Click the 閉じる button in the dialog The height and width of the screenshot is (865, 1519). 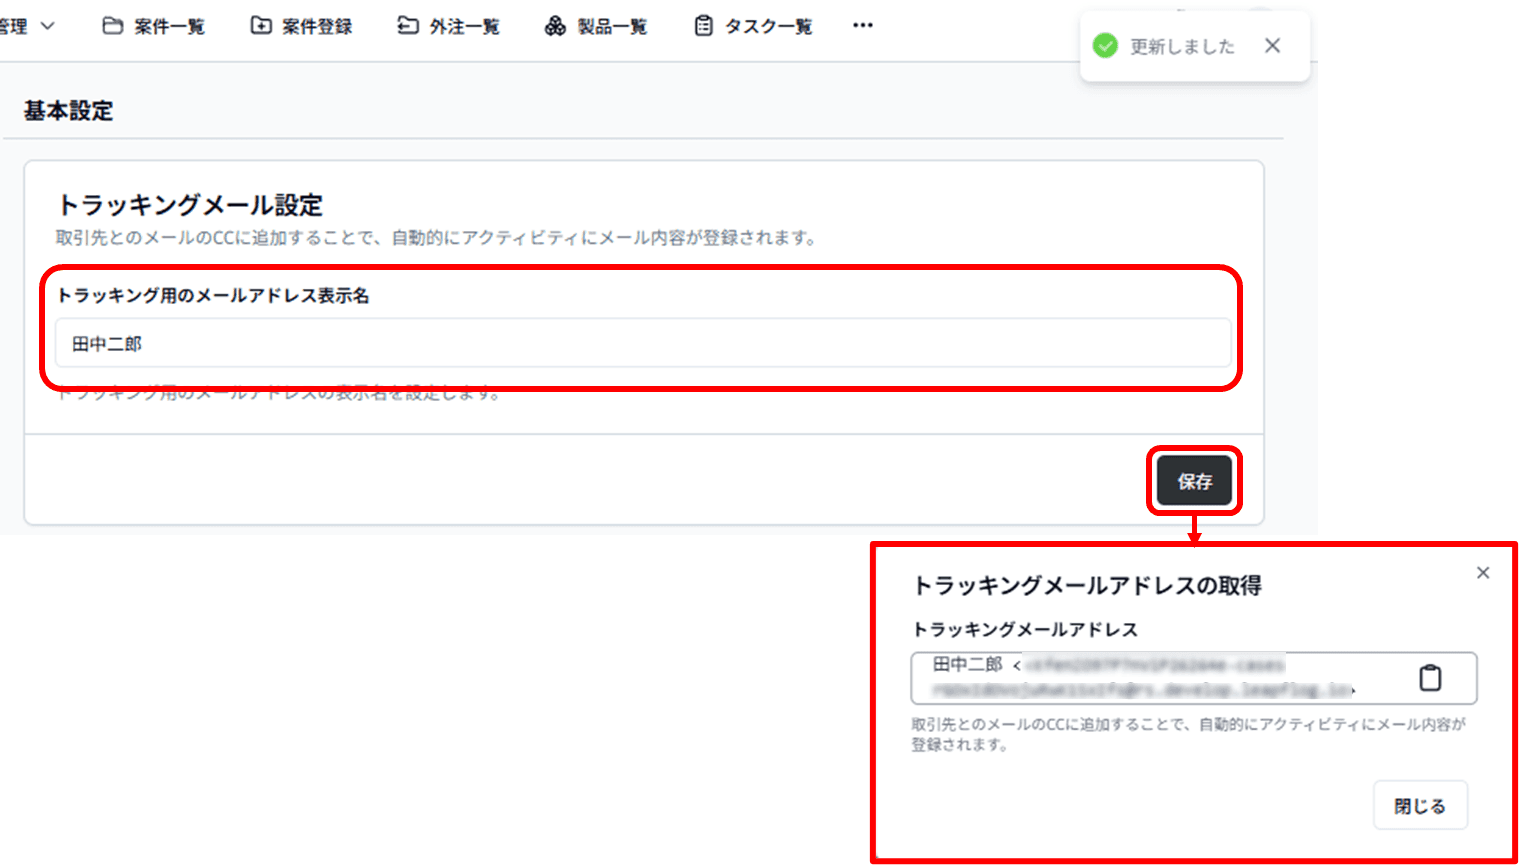[1419, 805]
